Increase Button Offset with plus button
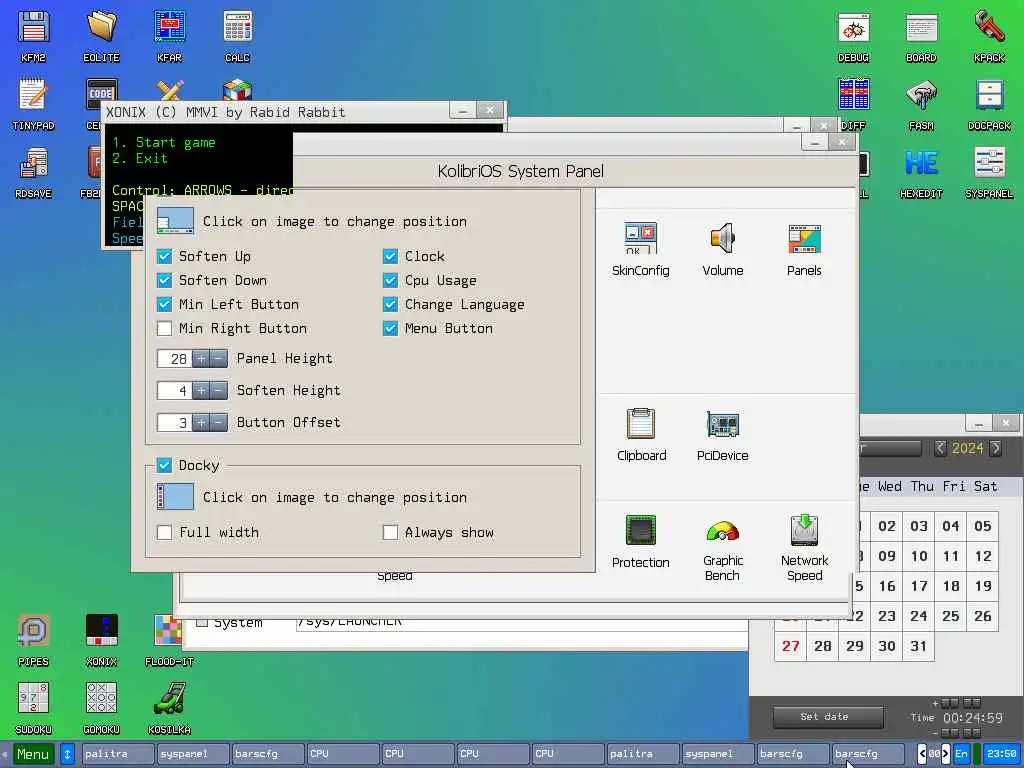Image resolution: width=1024 pixels, height=768 pixels. click(x=202, y=423)
